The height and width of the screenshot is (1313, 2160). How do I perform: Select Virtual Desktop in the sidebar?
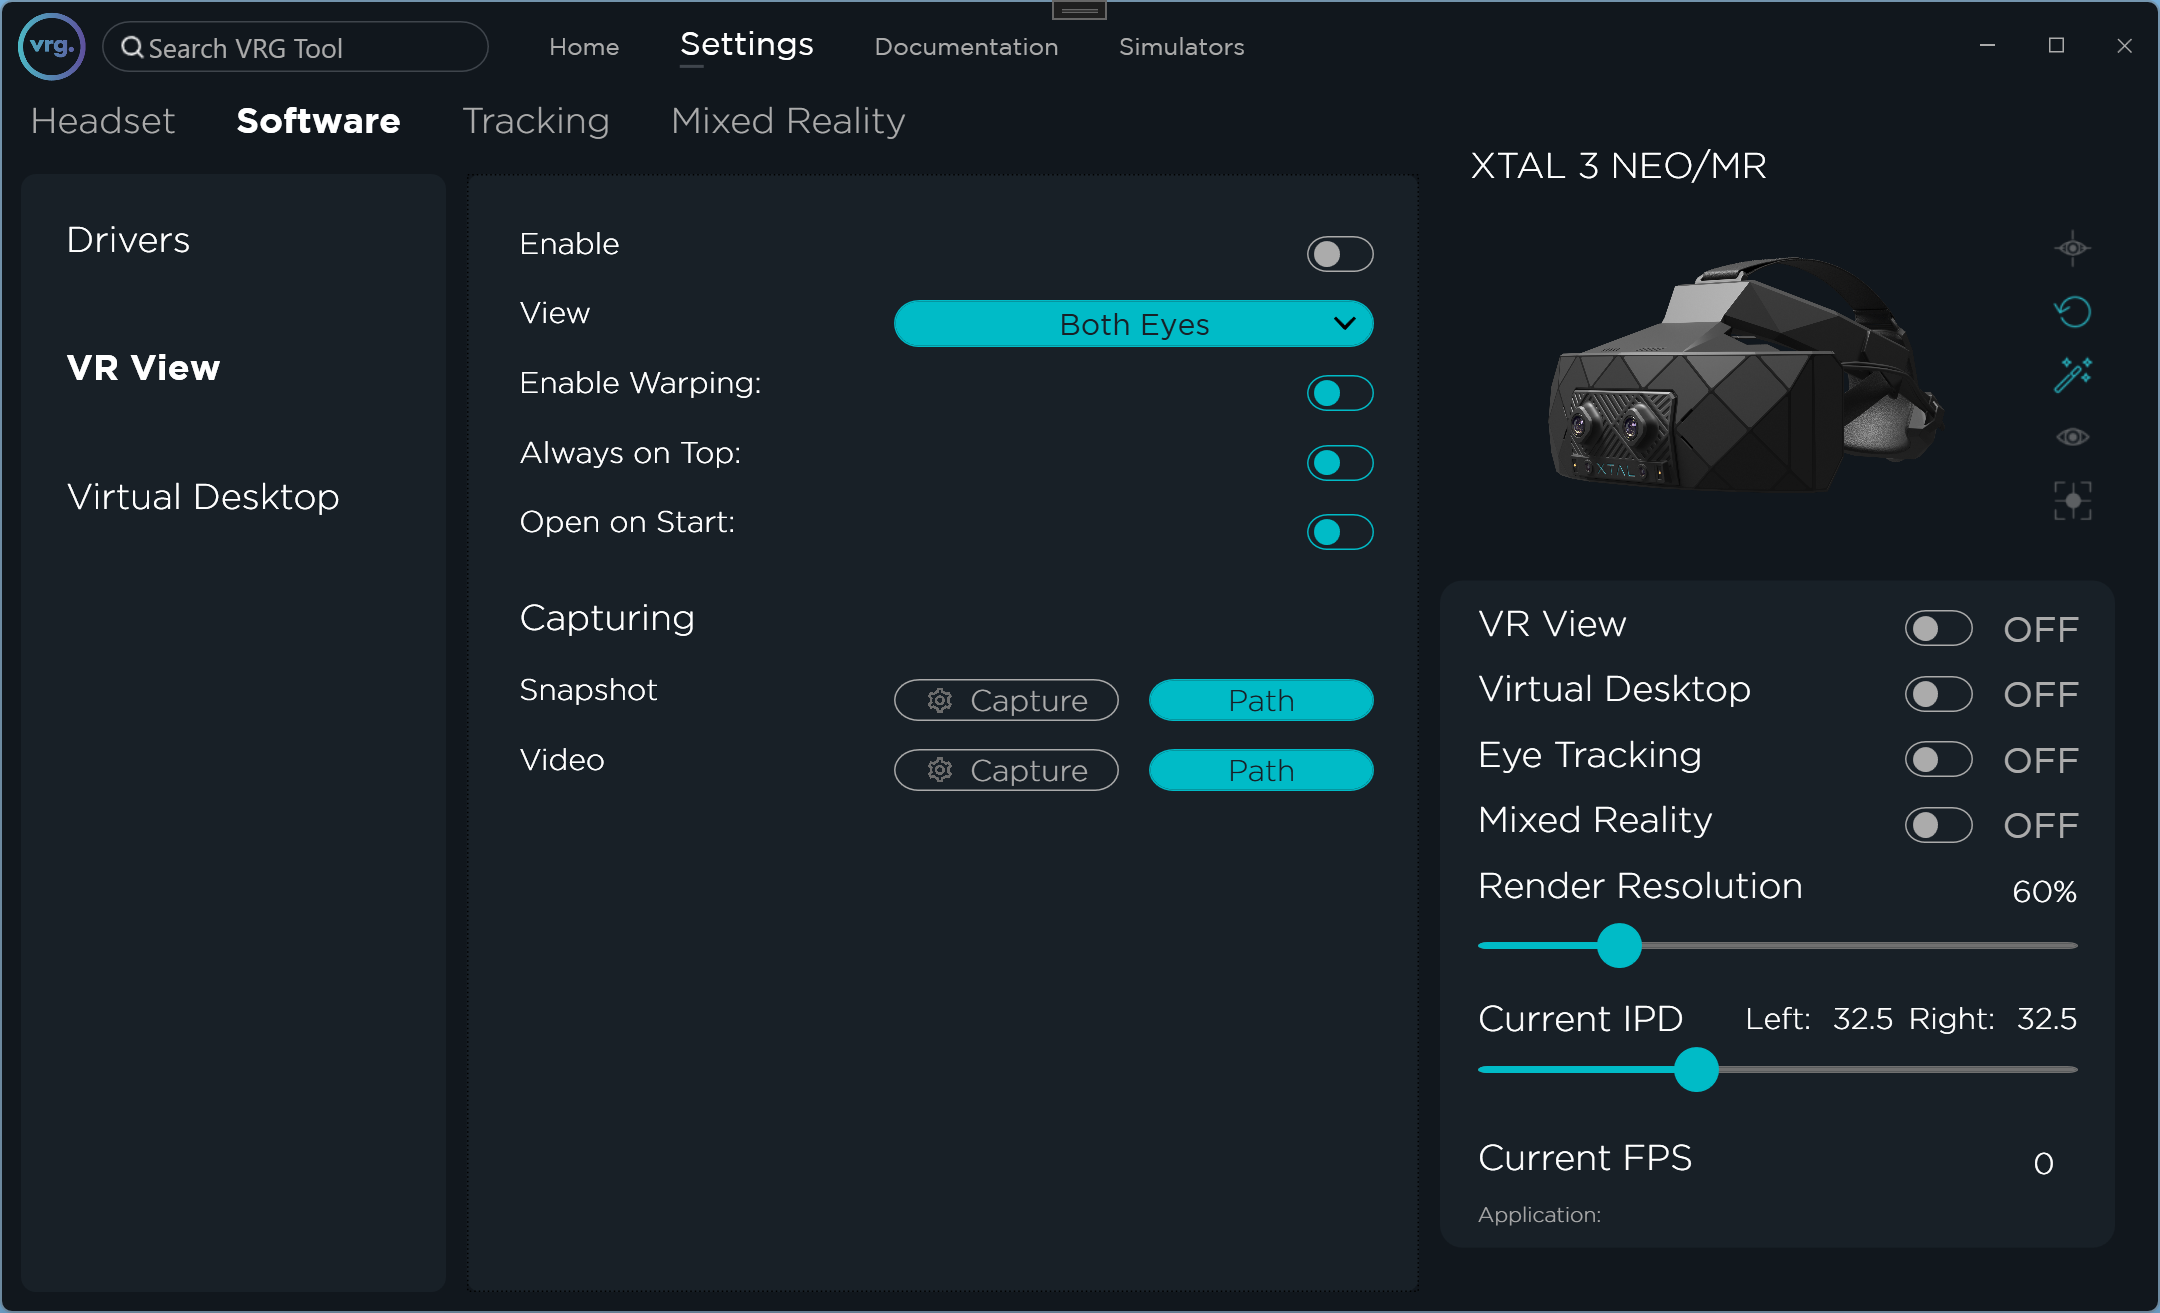click(203, 497)
